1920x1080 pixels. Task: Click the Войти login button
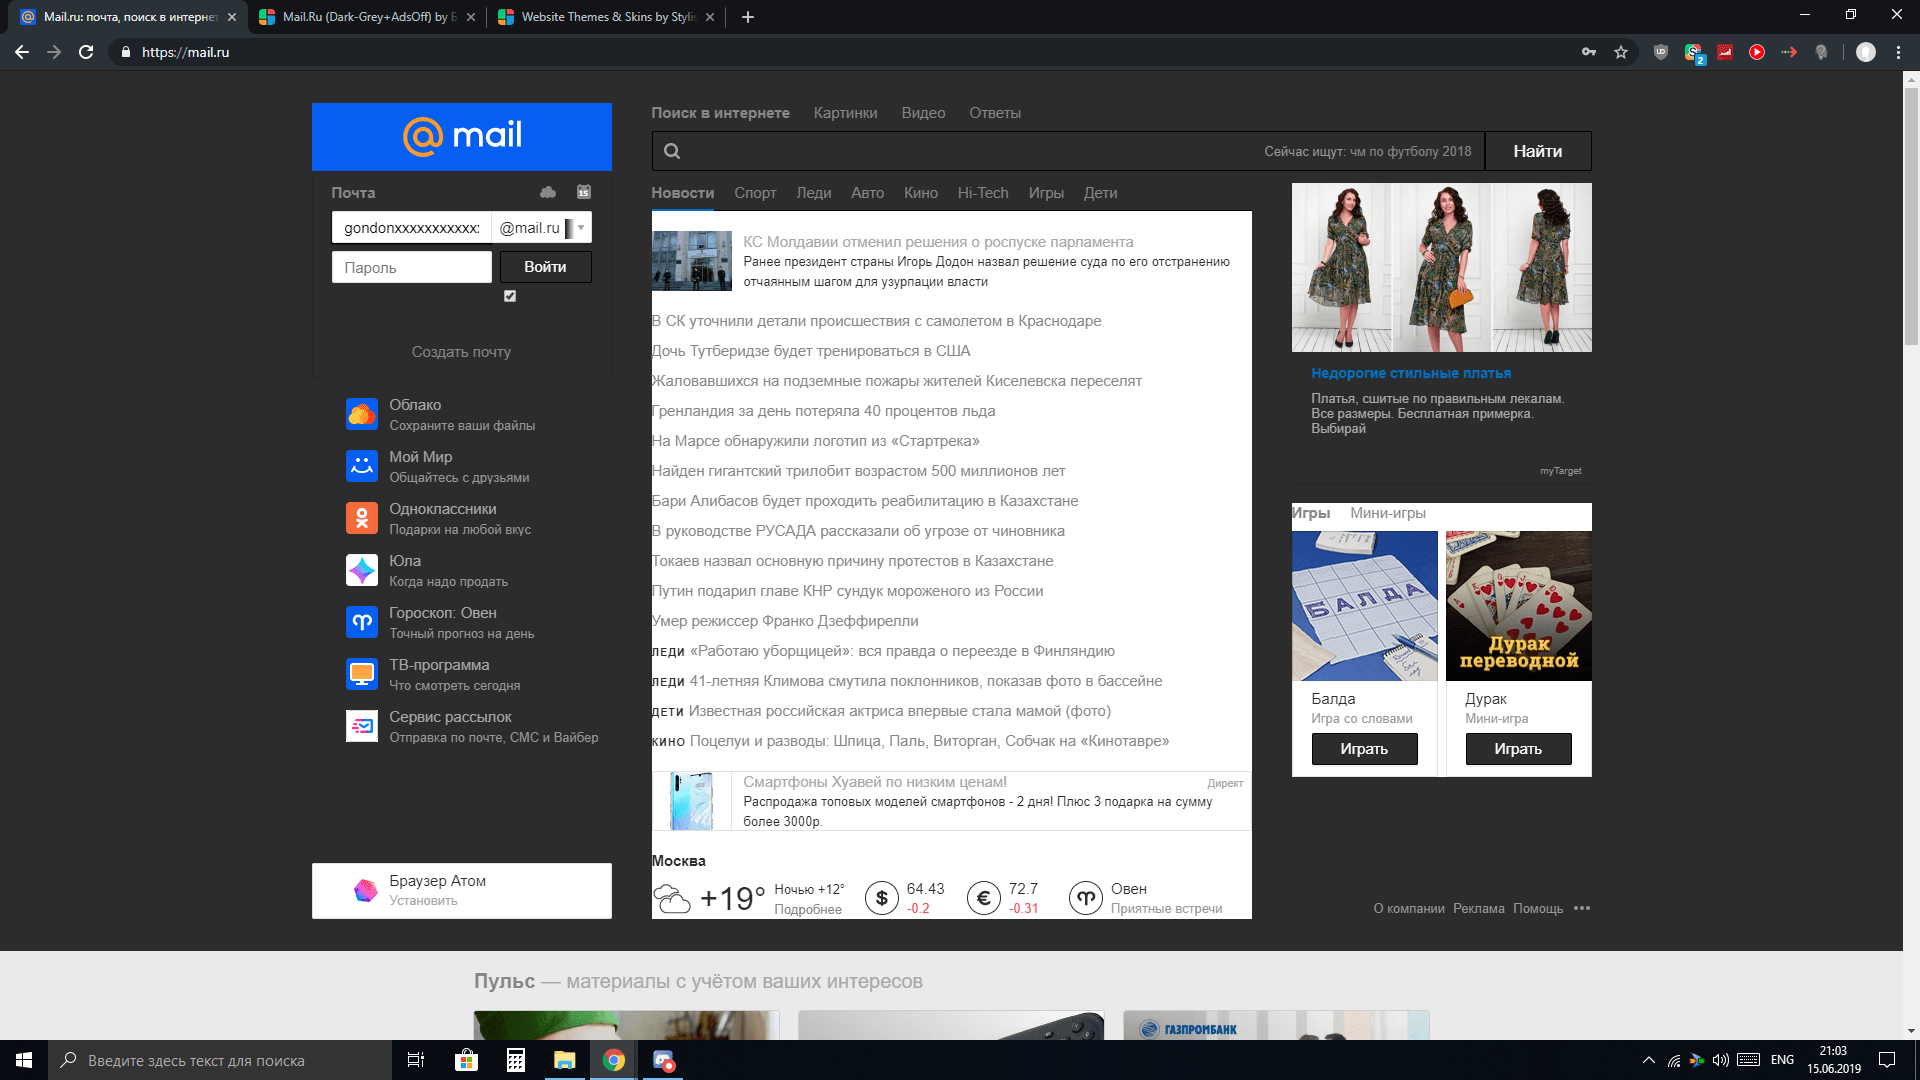(545, 267)
